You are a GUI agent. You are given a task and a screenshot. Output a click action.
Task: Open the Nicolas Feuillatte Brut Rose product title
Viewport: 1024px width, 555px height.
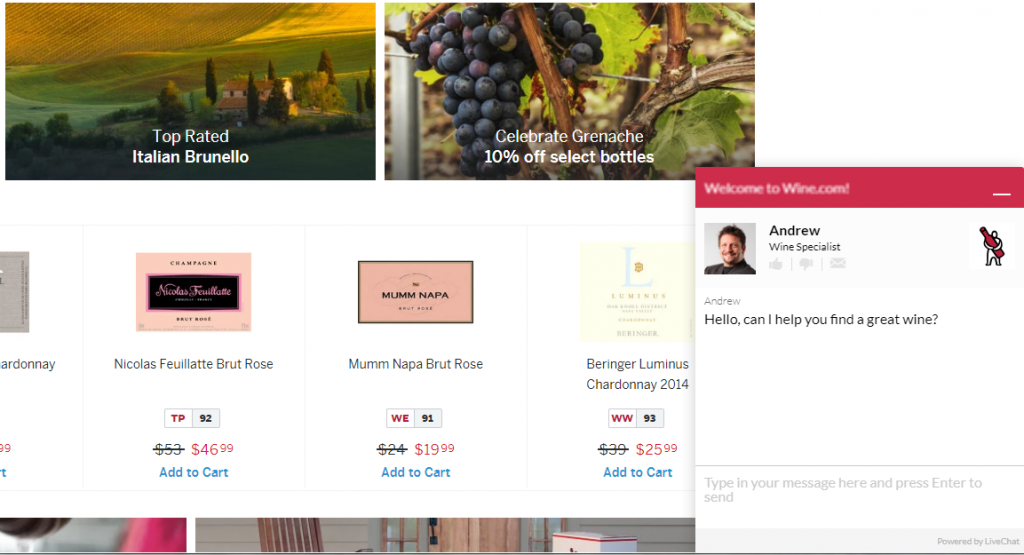click(x=193, y=364)
